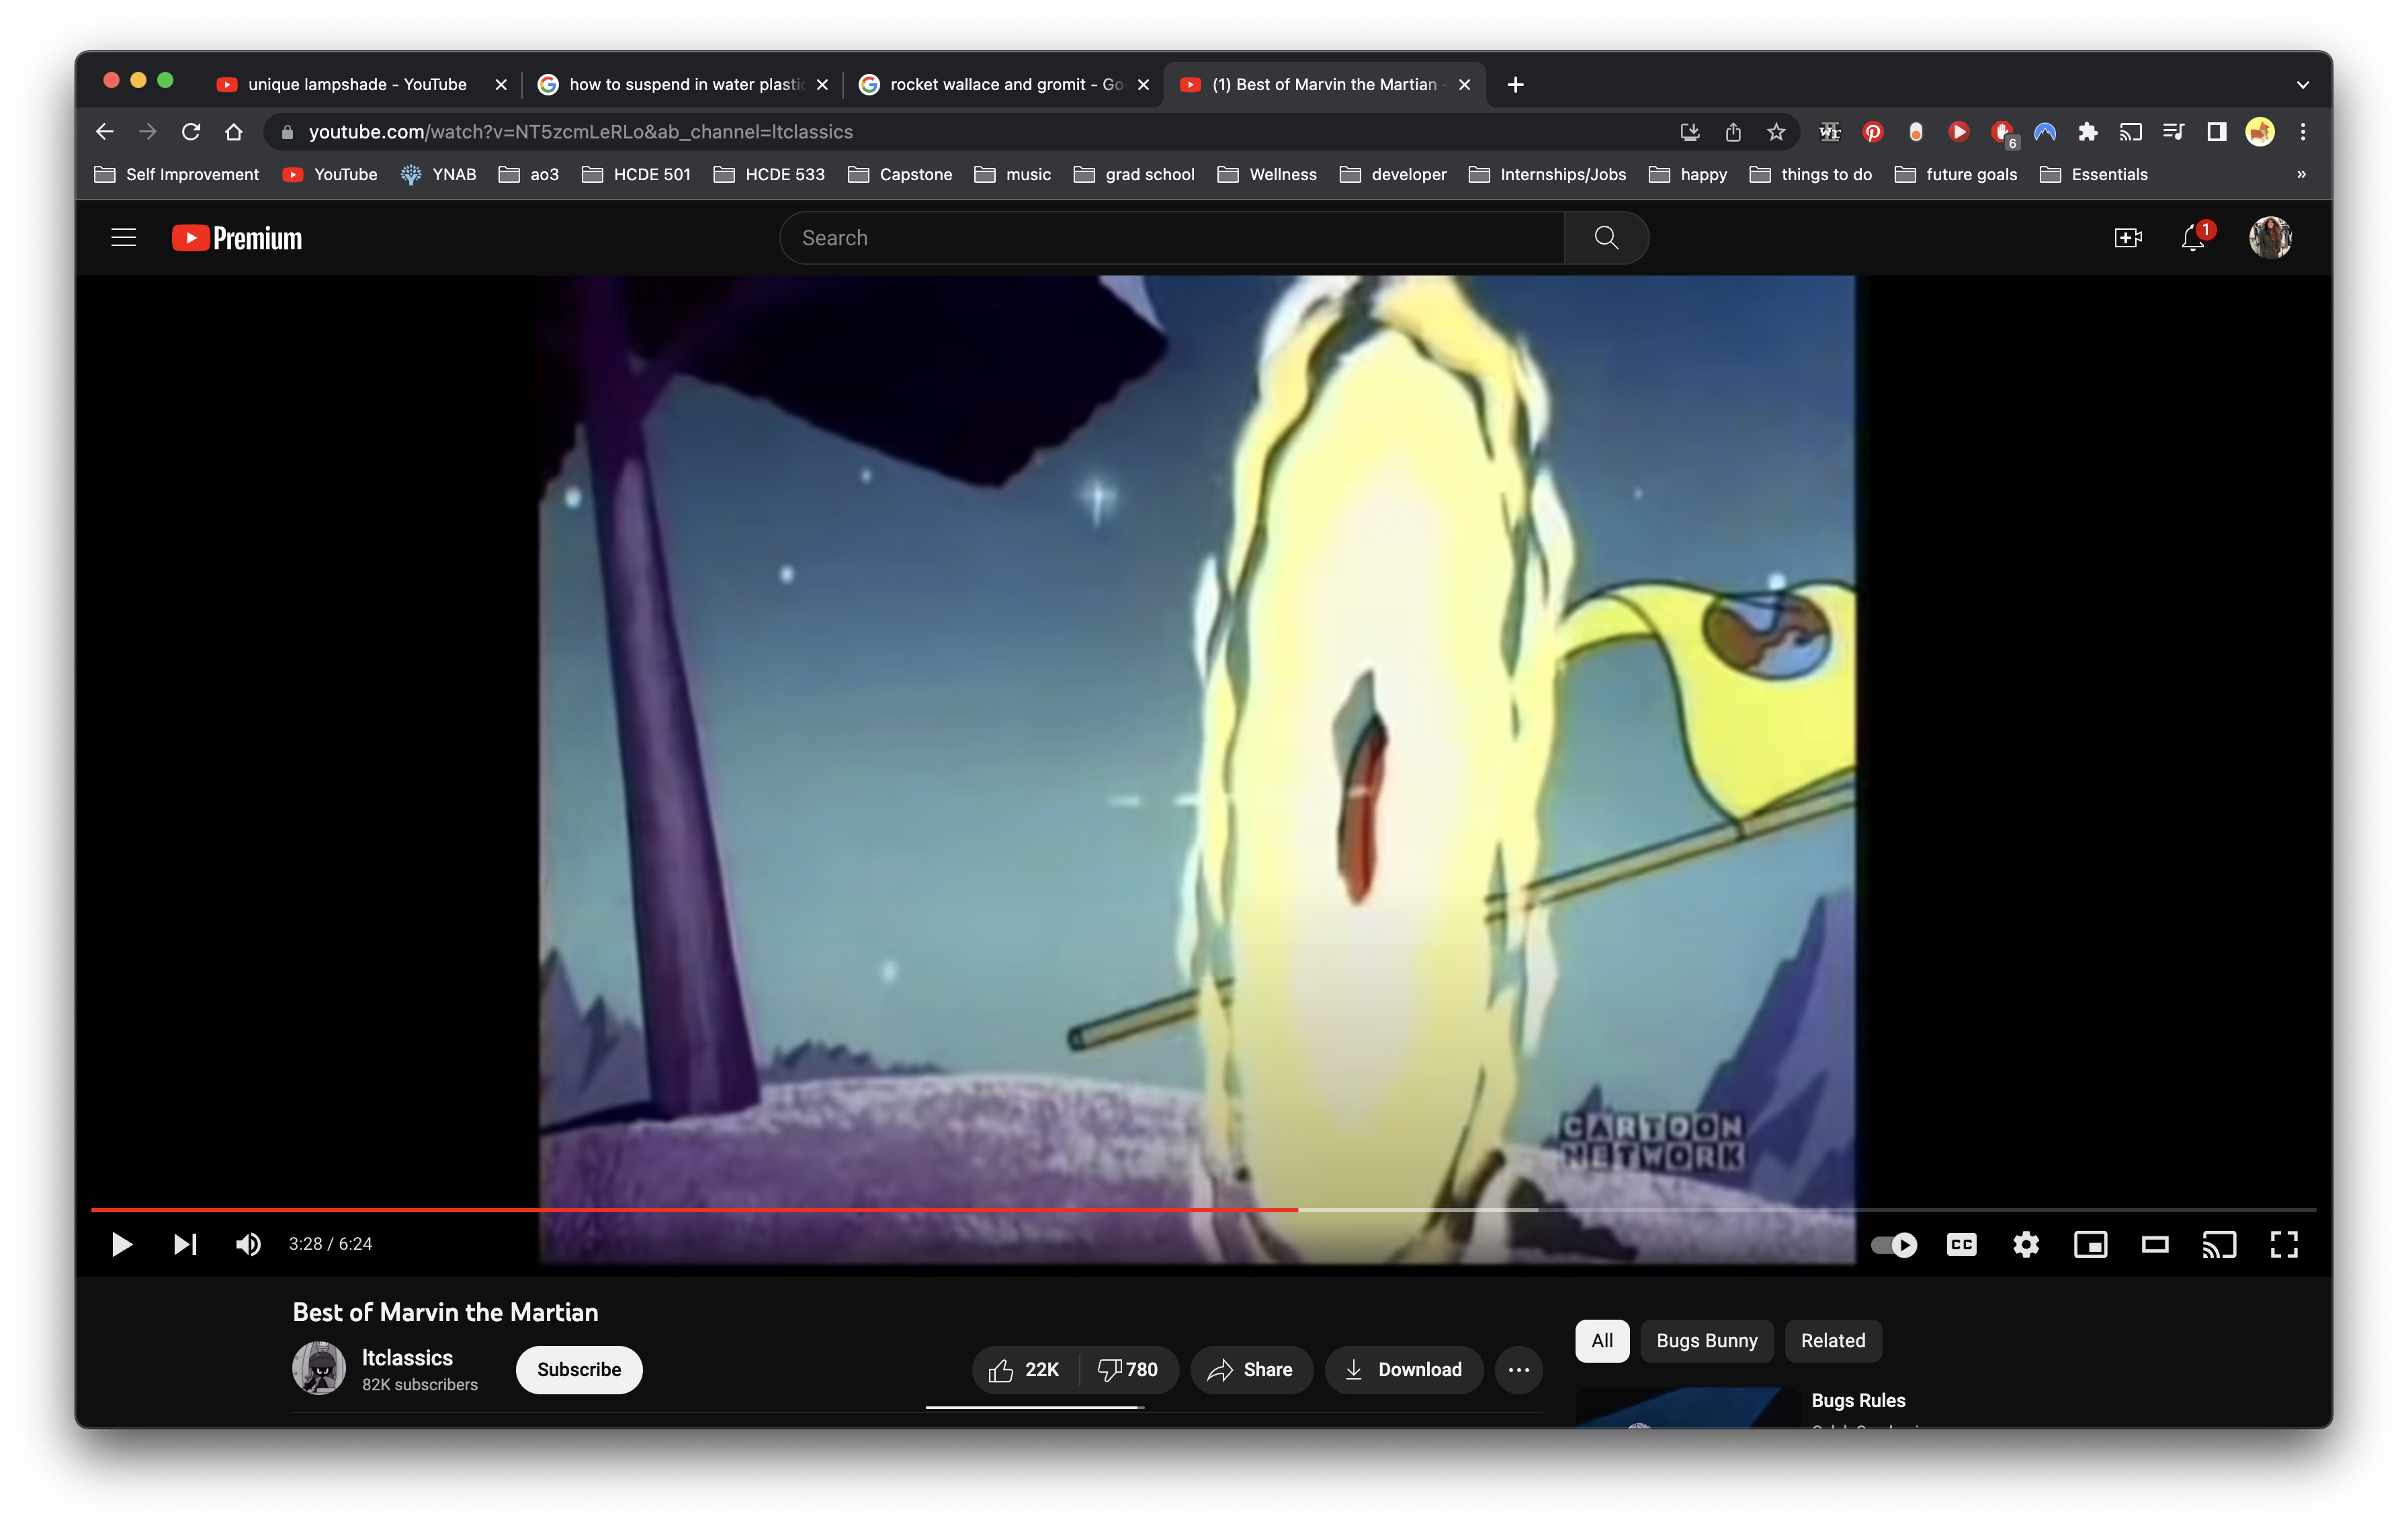
Task: Play the paused video
Action: point(121,1244)
